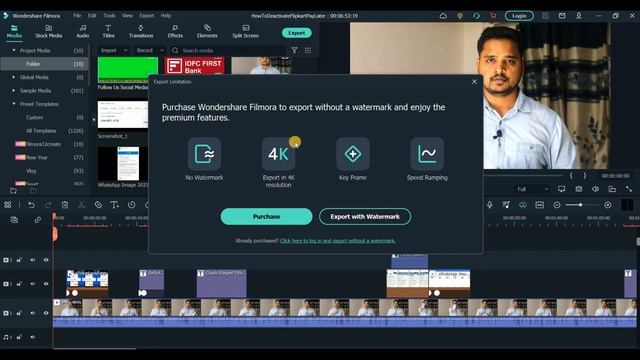Open the View menu
This screenshot has width=640, height=360.
pos(127,16)
